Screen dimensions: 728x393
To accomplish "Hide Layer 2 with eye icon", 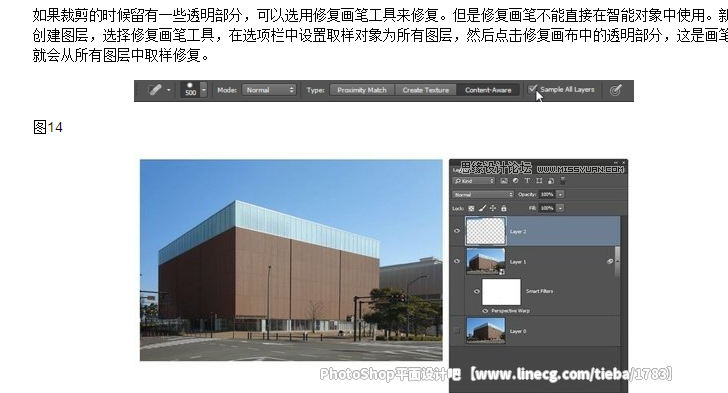I will (x=457, y=231).
